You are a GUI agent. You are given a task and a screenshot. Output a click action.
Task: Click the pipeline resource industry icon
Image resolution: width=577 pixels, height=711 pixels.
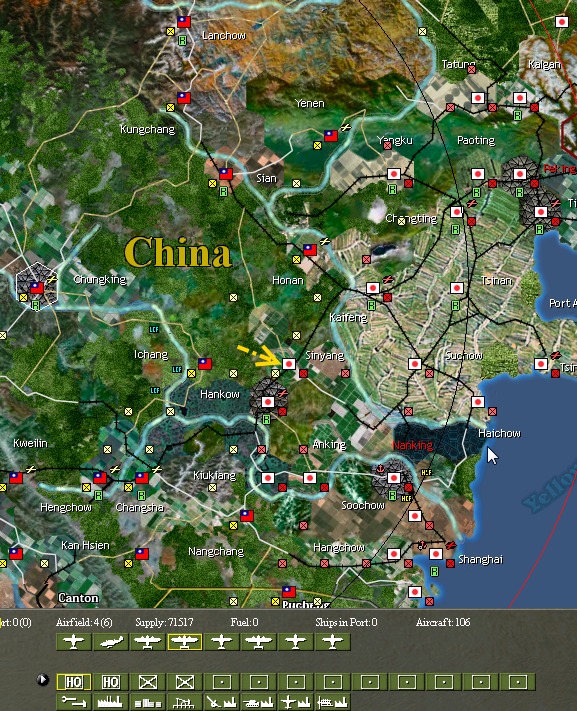[74, 701]
